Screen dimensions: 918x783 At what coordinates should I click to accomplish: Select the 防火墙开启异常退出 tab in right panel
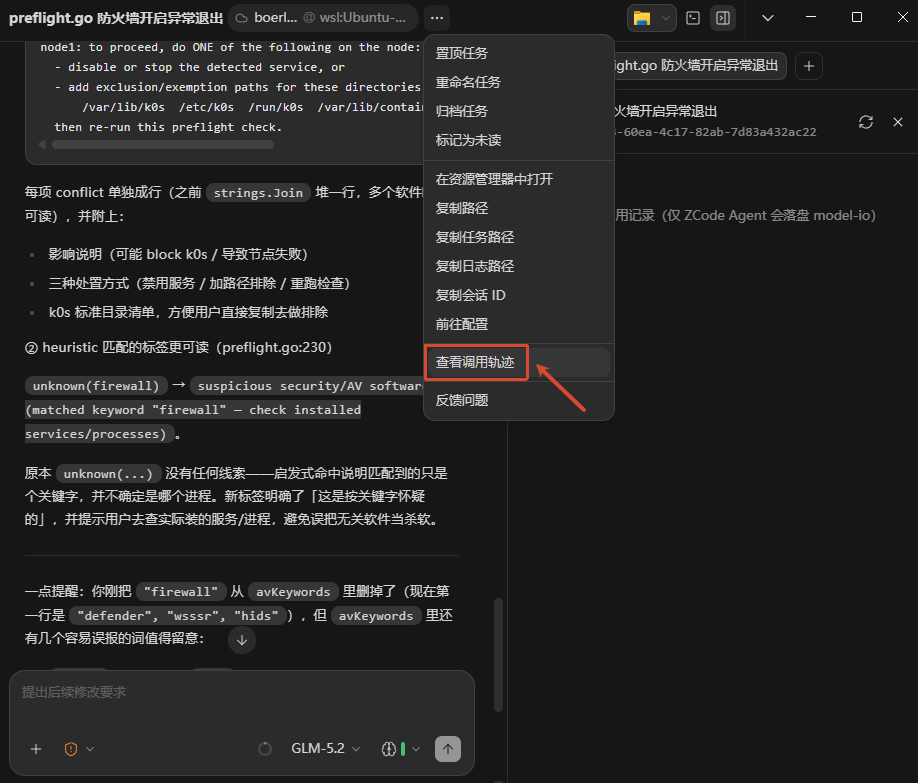699,66
